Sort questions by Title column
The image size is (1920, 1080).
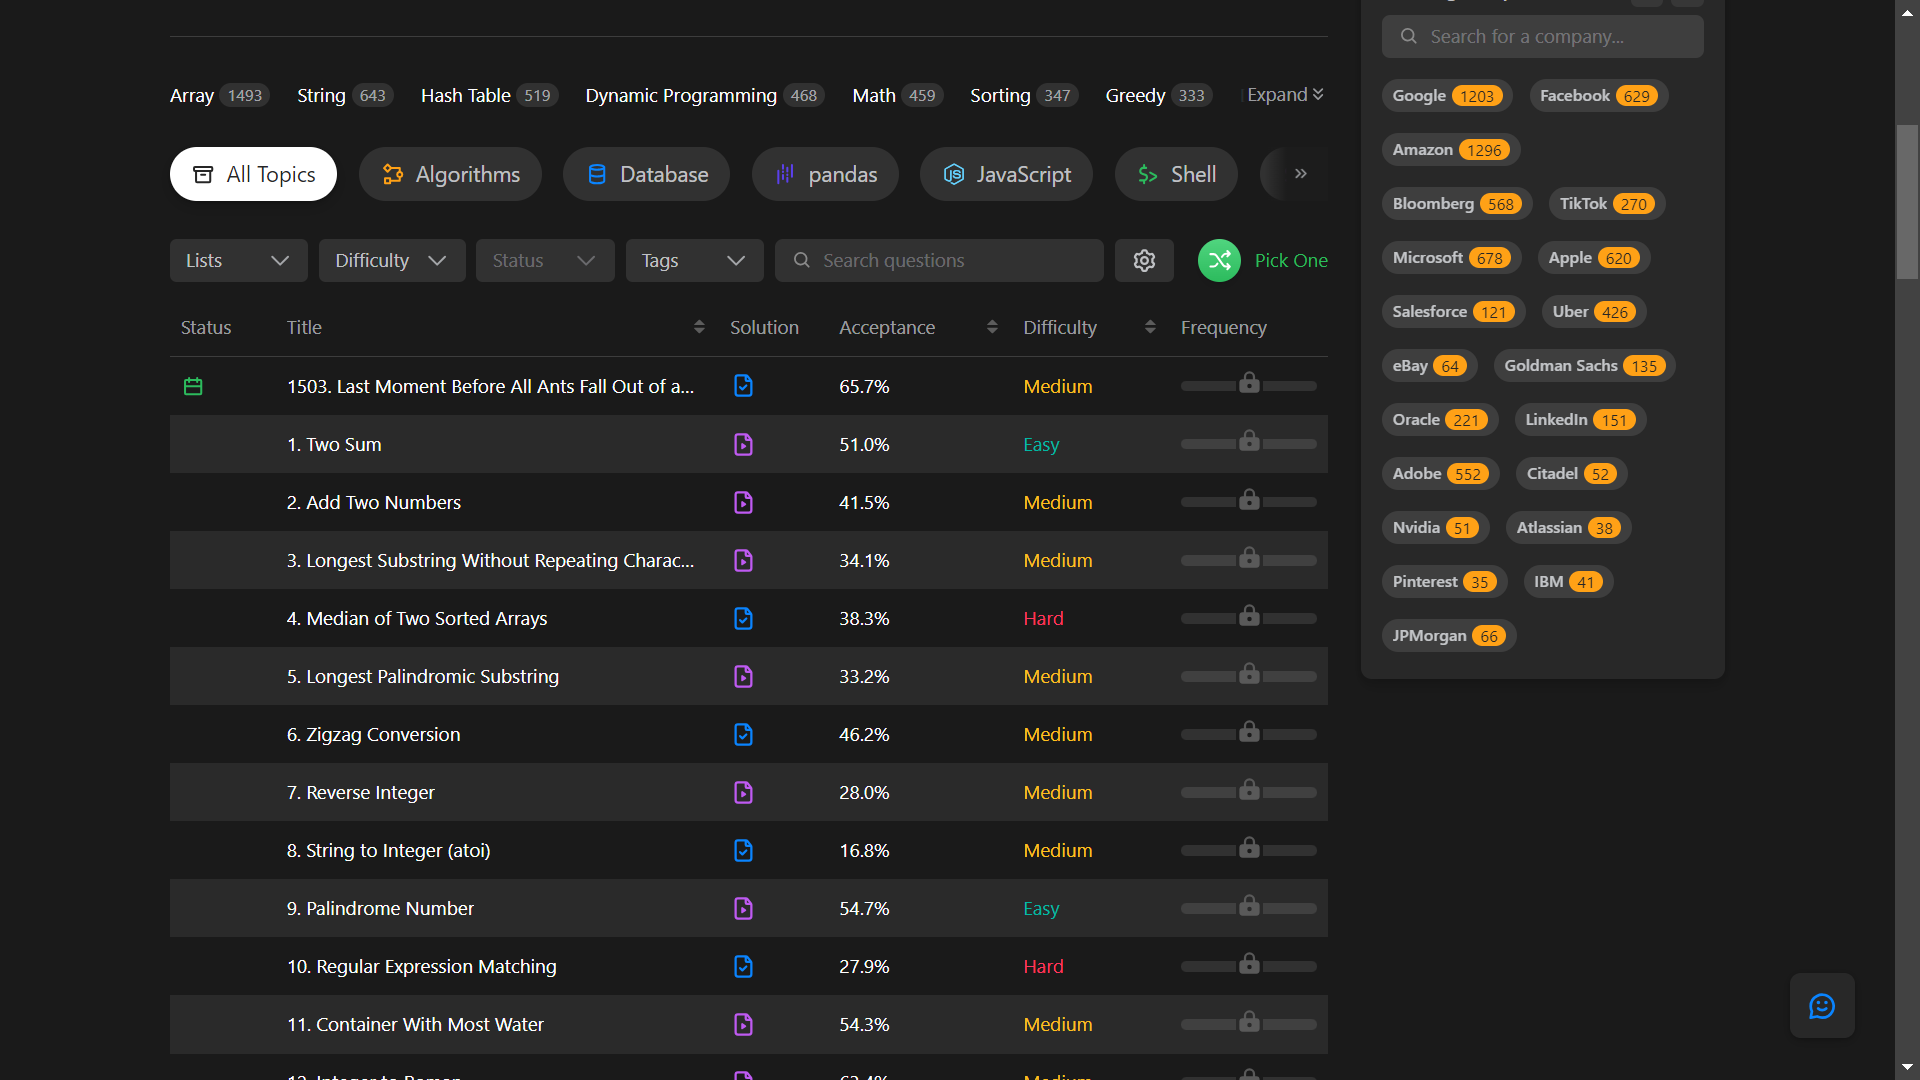click(x=698, y=328)
